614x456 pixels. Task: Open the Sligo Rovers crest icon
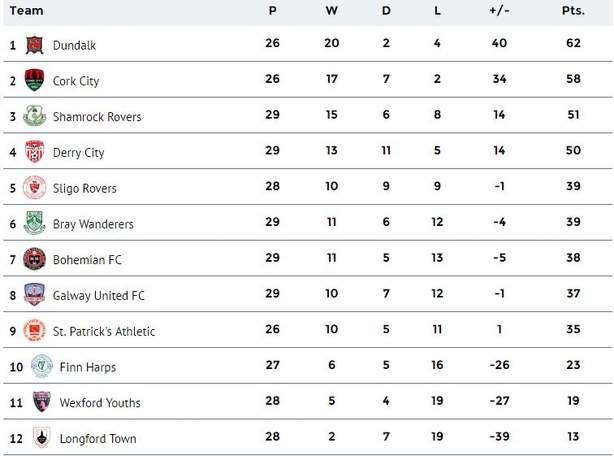34,187
